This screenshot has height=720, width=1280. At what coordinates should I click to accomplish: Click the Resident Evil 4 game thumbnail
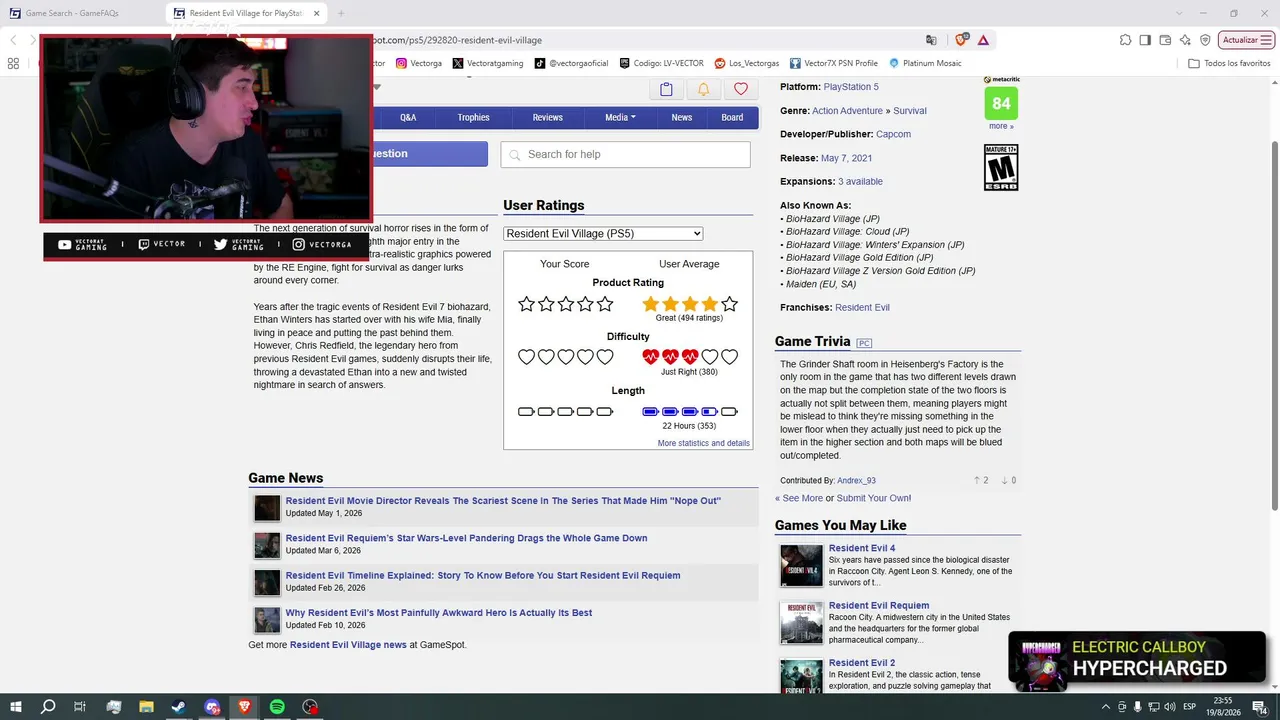pos(801,566)
